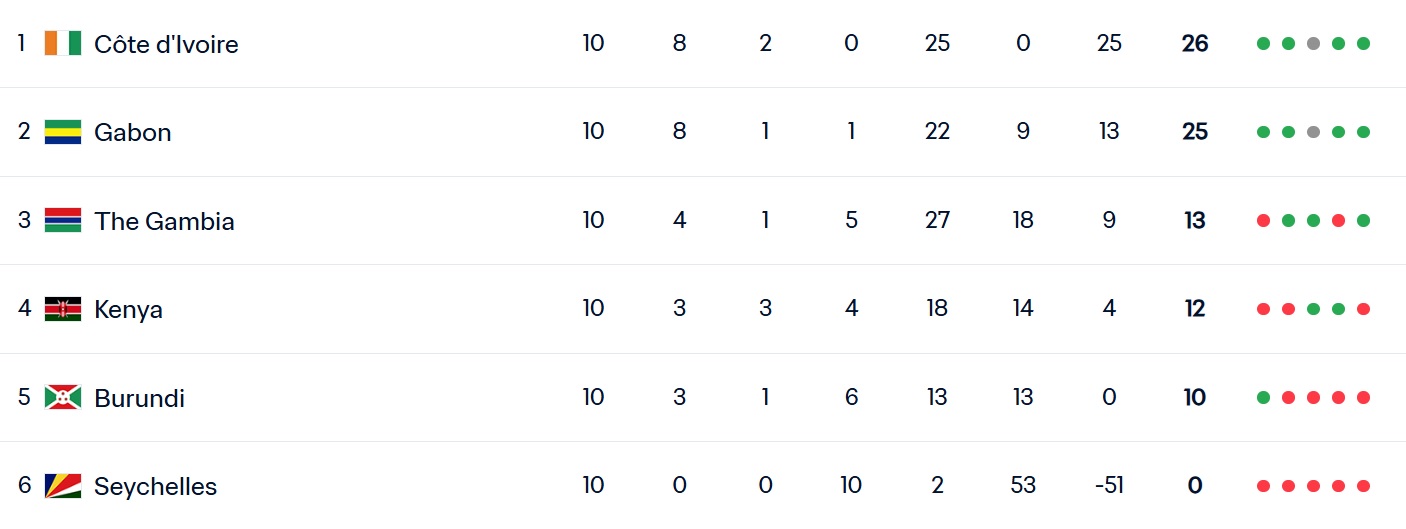1406x529 pixels.
Task: Click Seychelles' first red form dot
Action: click(x=1263, y=486)
